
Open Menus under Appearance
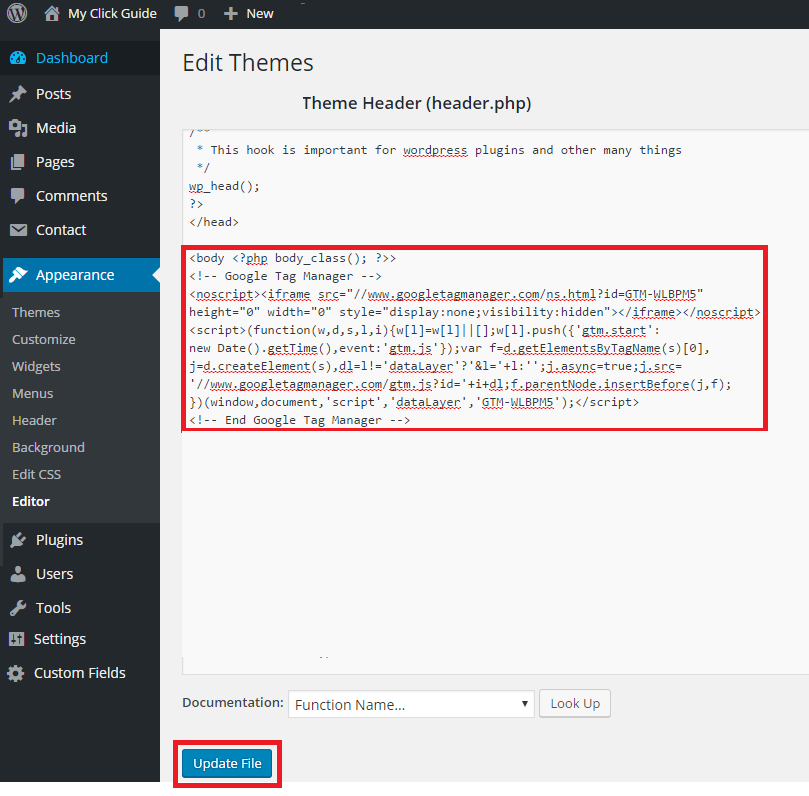click(x=33, y=394)
